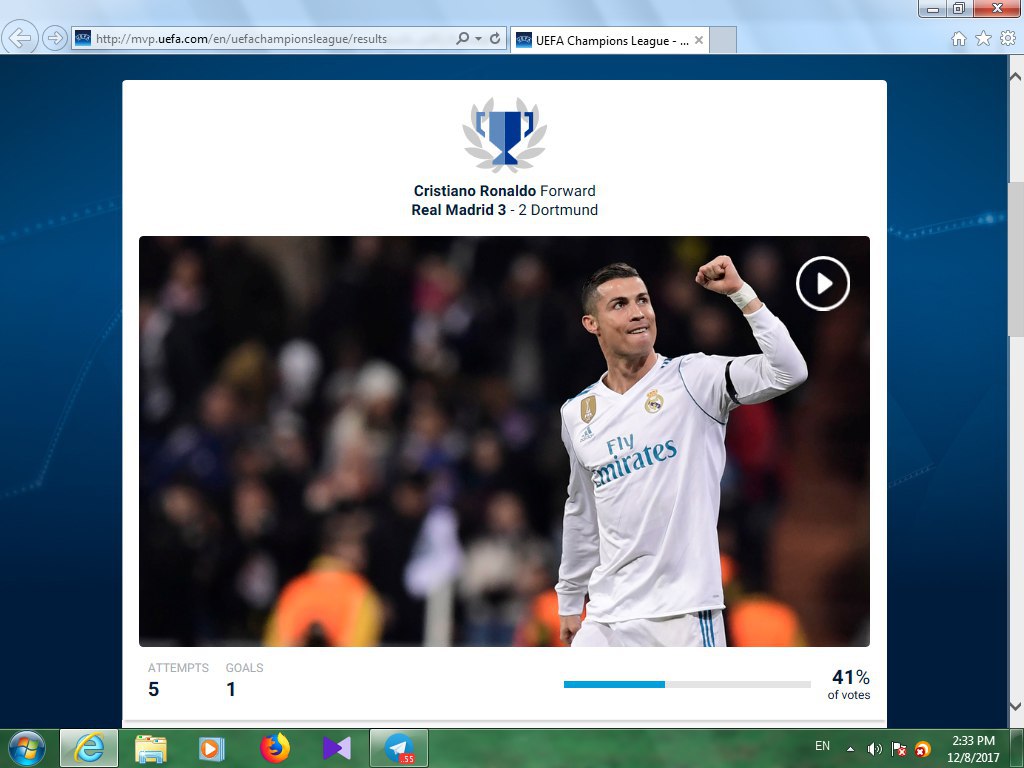Click the 41% of votes label

(x=849, y=684)
